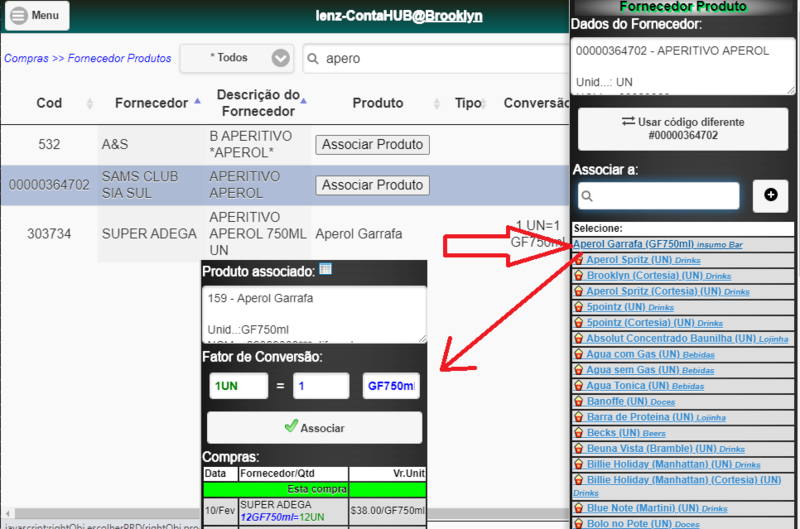This screenshot has height=529, width=800.
Task: Click the 0000364702 code cell
Action: coord(49,185)
